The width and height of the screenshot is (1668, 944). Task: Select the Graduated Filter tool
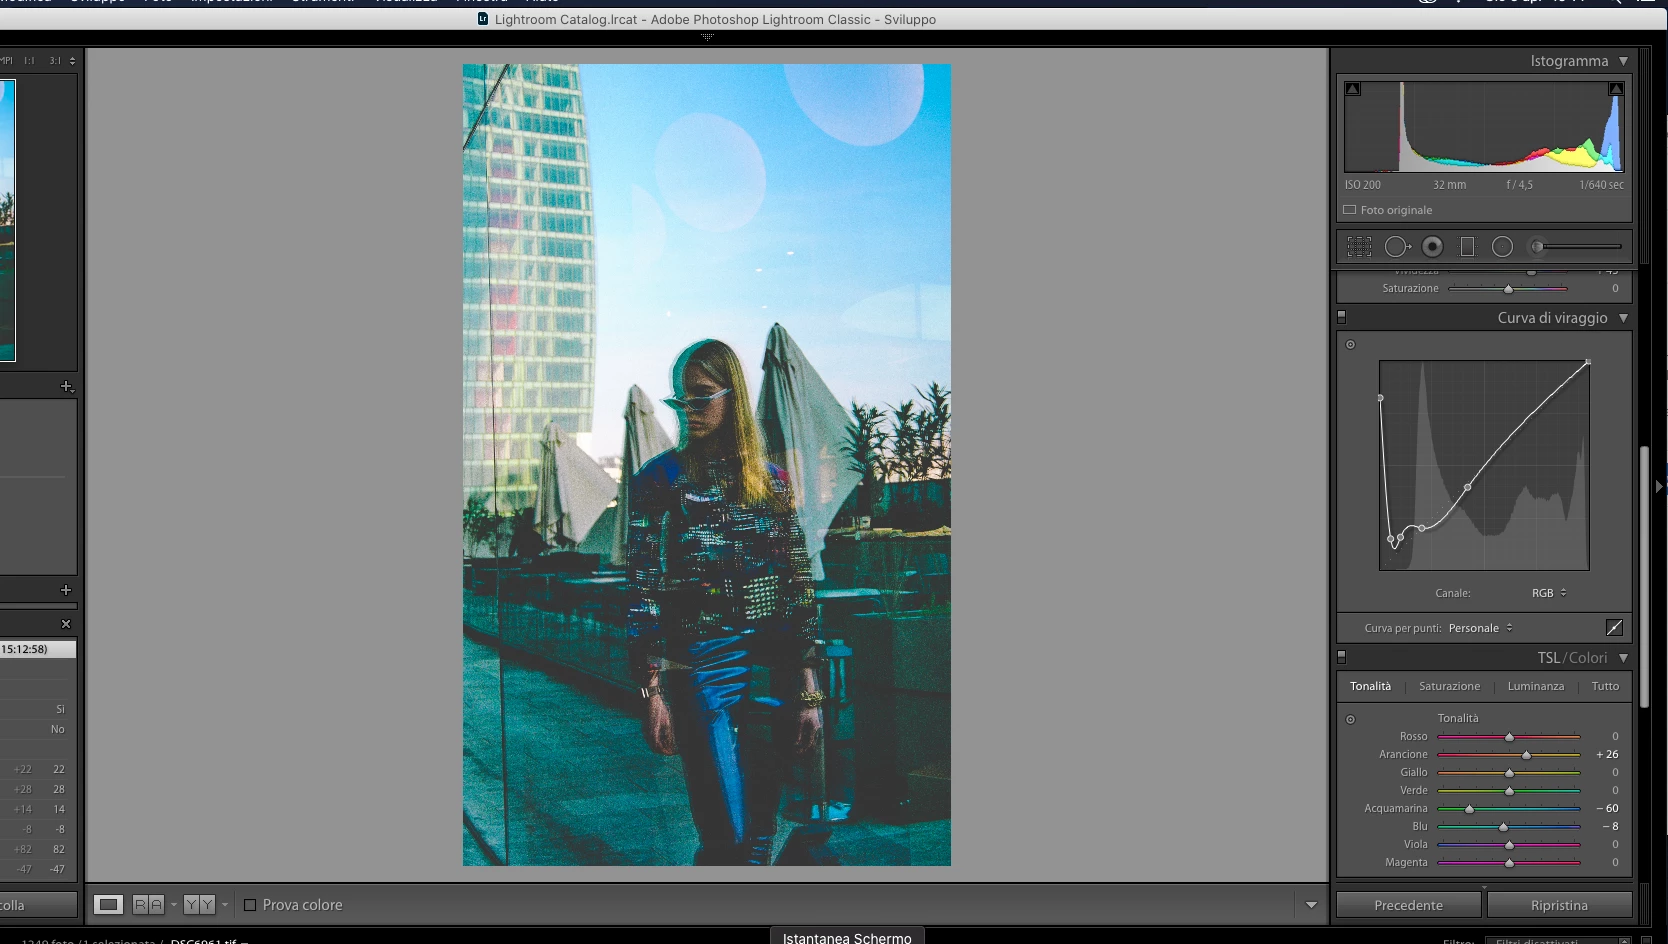pyautogui.click(x=1468, y=246)
